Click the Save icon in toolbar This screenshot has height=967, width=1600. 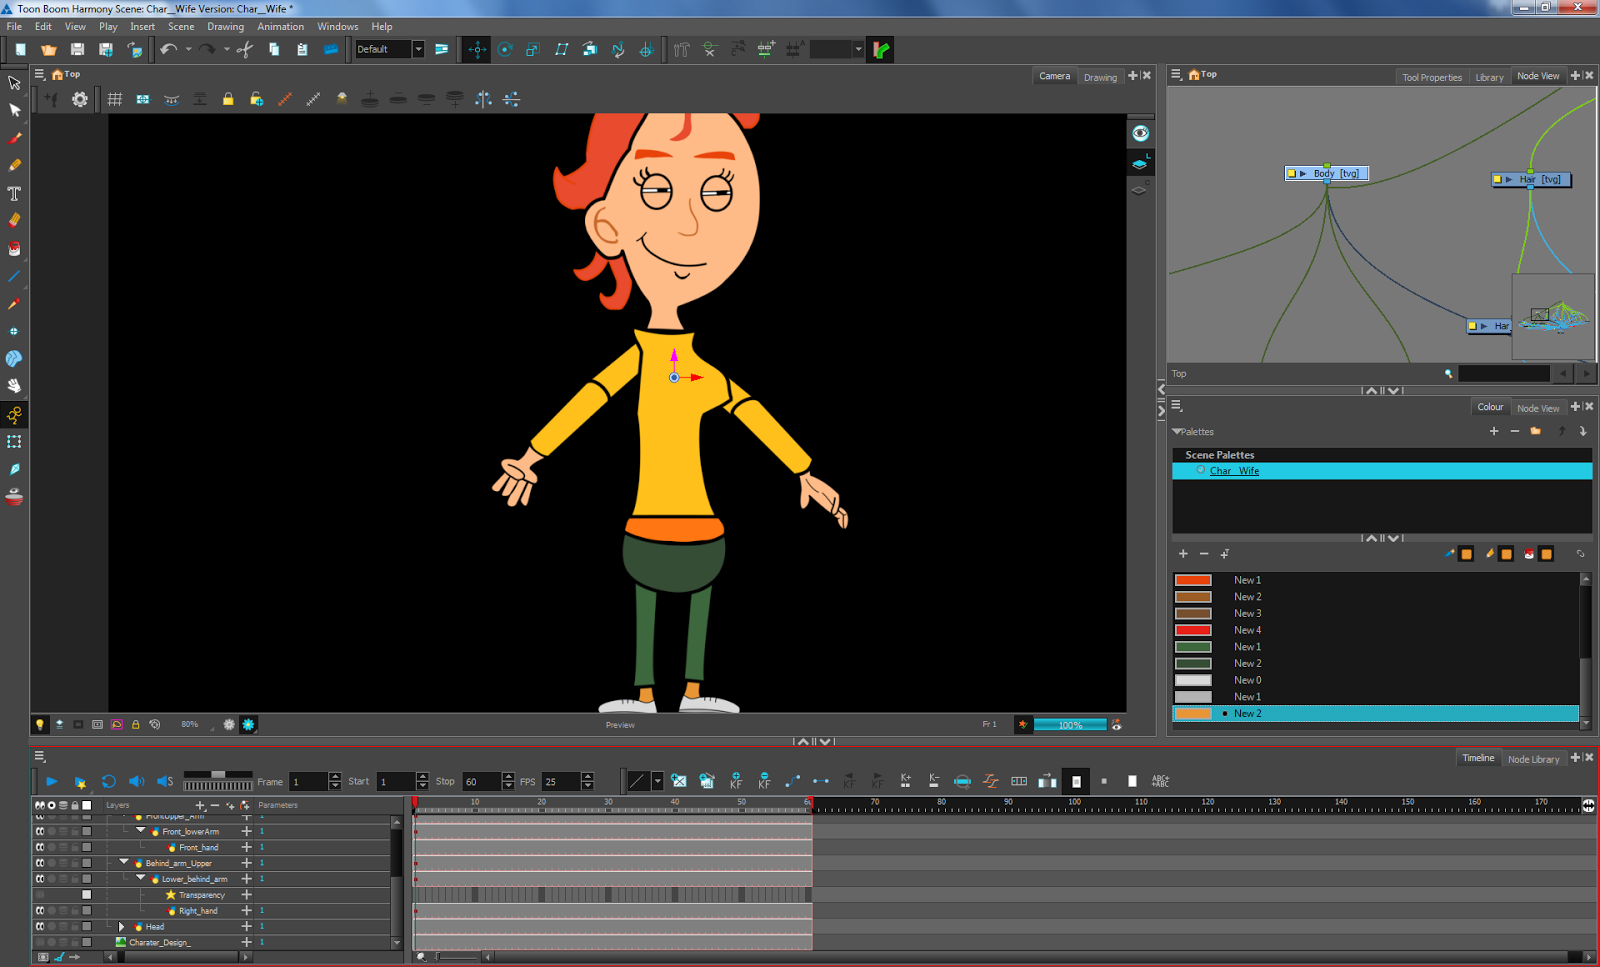tap(77, 49)
